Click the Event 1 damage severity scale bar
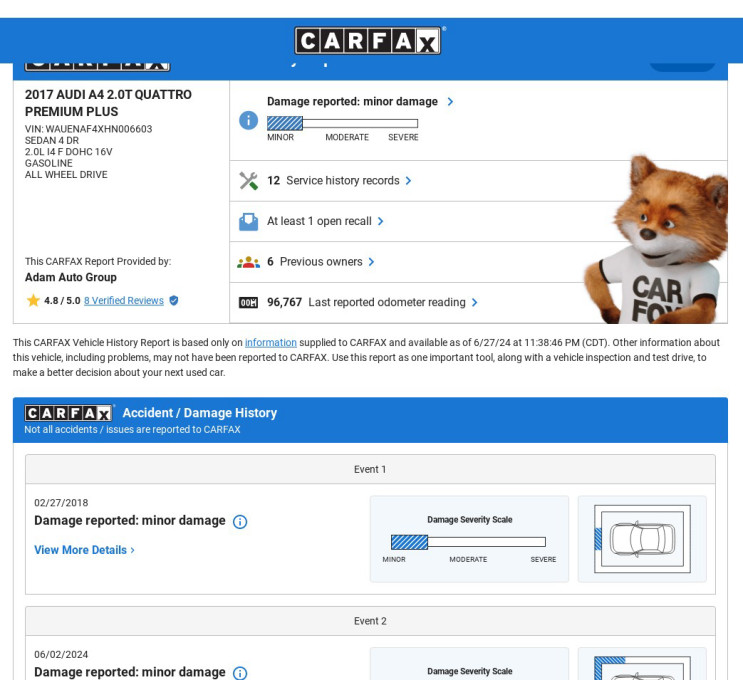The height and width of the screenshot is (680, 743). click(x=468, y=542)
